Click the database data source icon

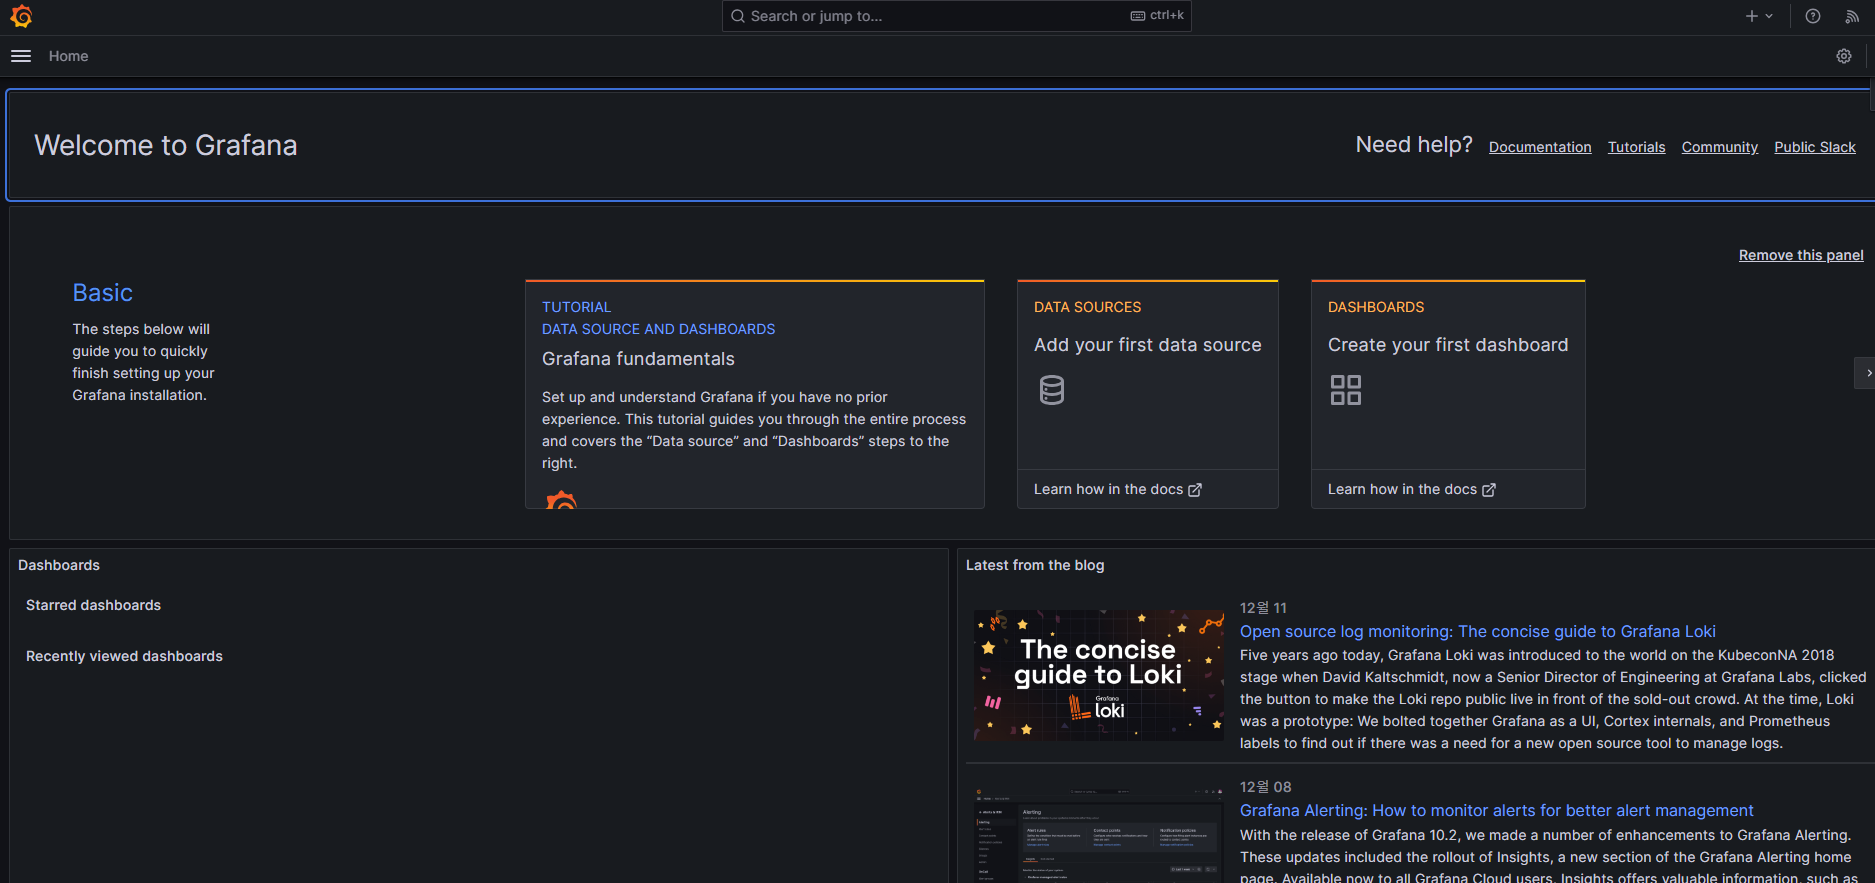click(1052, 390)
